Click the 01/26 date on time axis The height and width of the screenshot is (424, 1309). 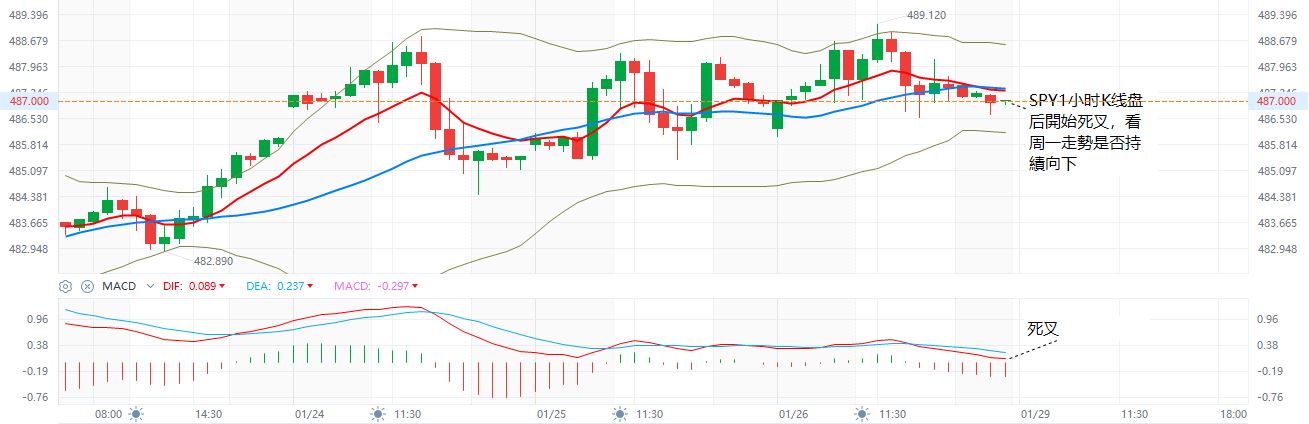click(x=793, y=413)
